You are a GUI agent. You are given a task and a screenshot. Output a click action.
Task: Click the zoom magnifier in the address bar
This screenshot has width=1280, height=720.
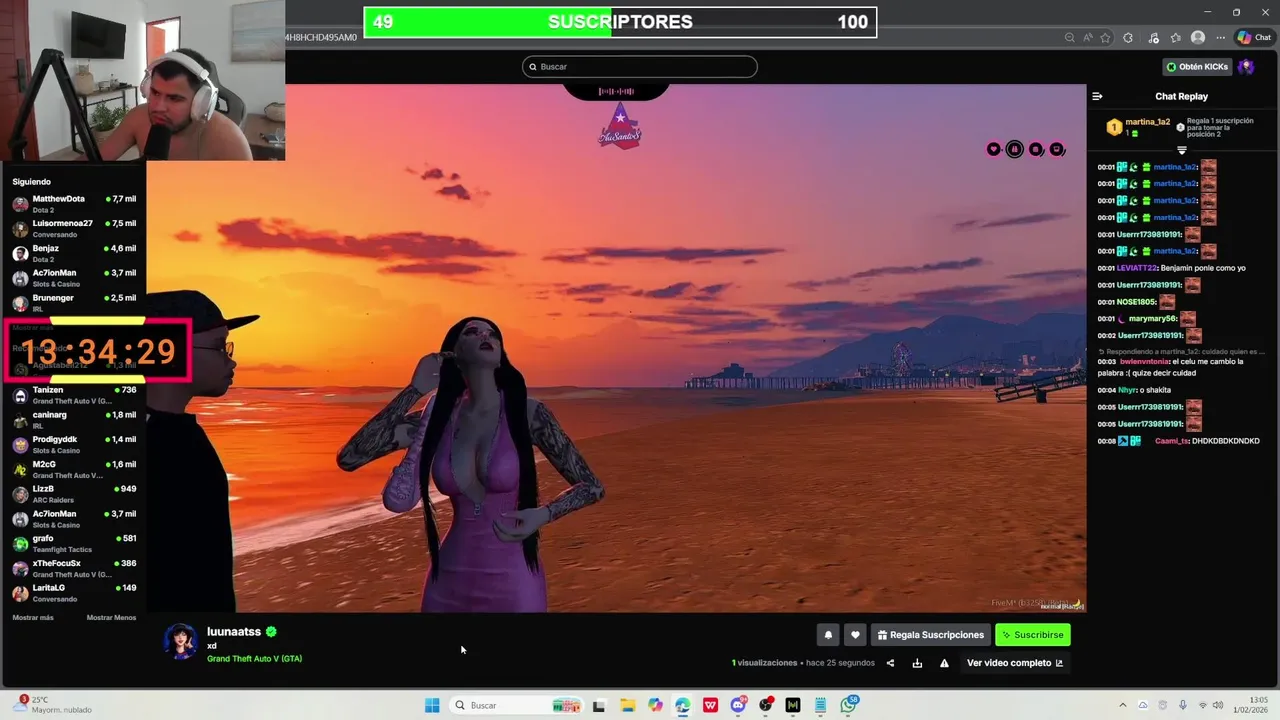(x=1070, y=38)
